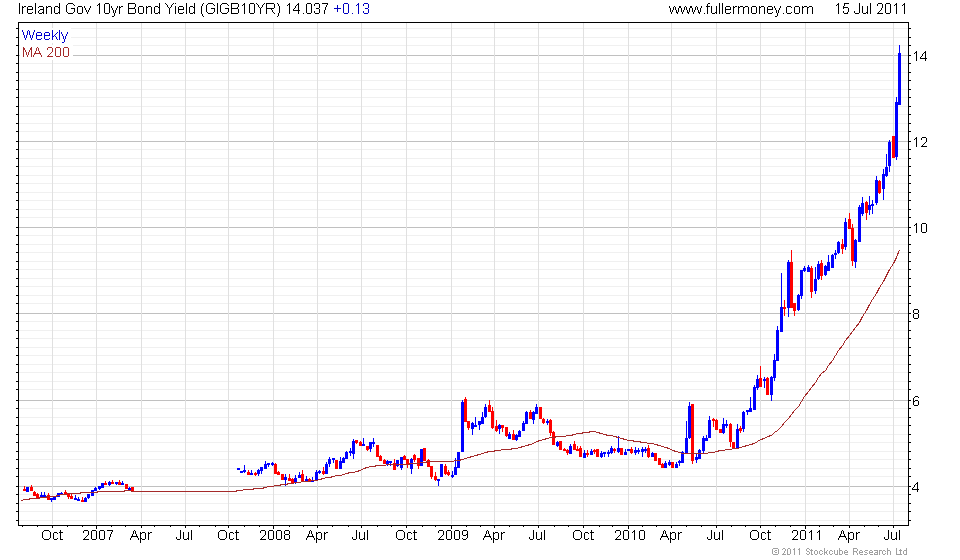Select the 14 mark on the y-axis

tap(920, 56)
